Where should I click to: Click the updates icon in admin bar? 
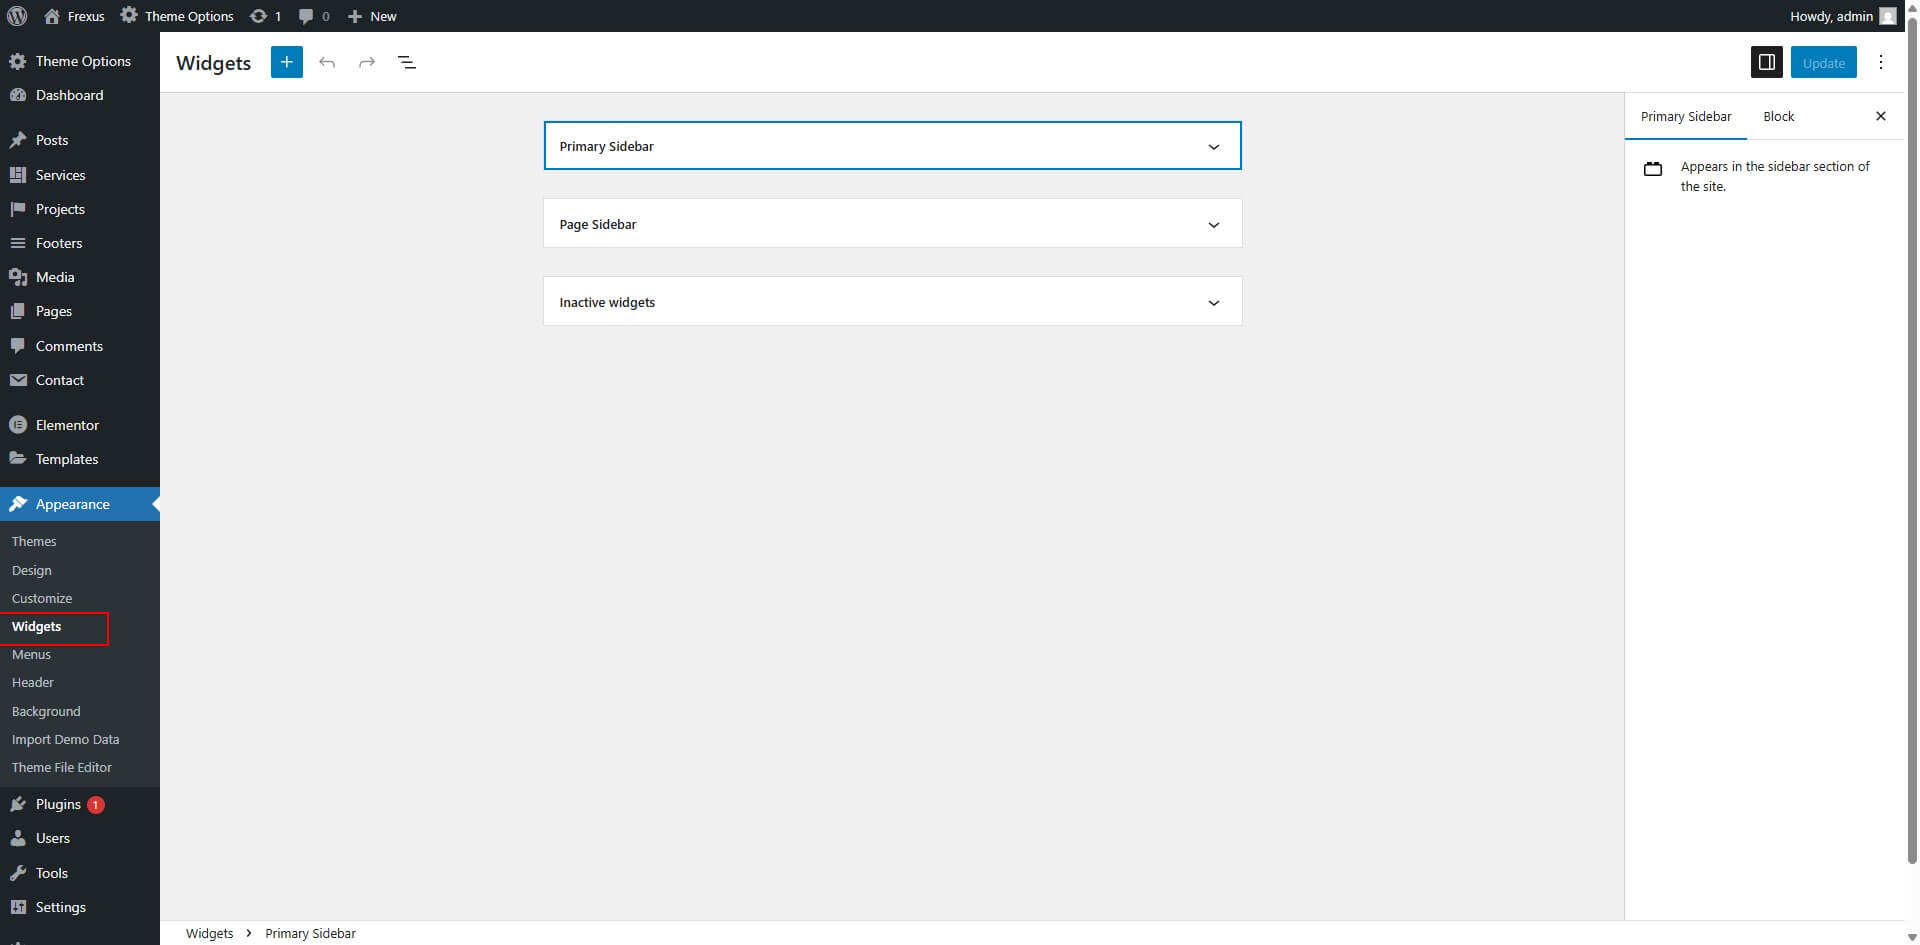[x=265, y=16]
